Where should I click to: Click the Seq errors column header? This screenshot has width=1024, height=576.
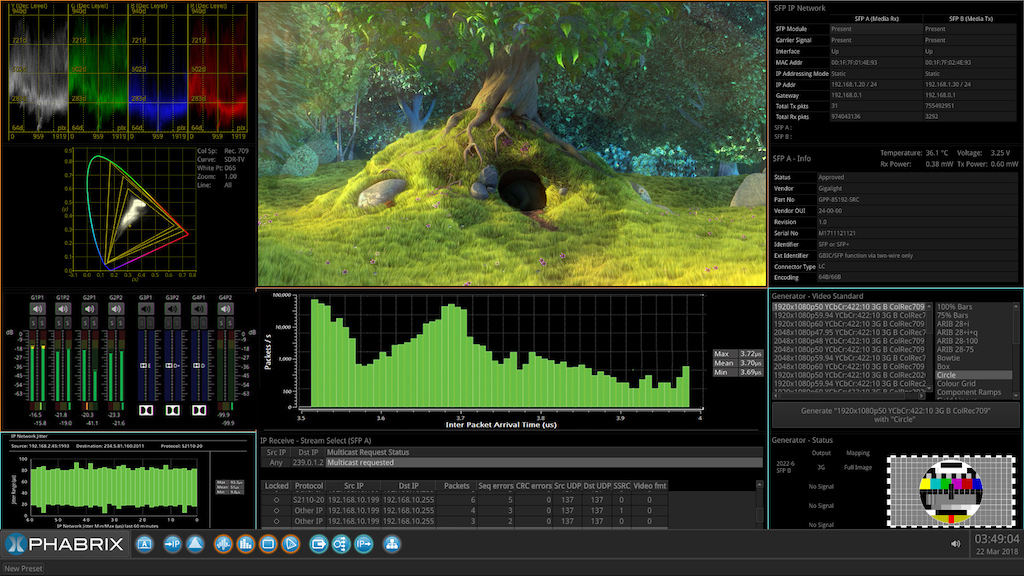point(496,486)
